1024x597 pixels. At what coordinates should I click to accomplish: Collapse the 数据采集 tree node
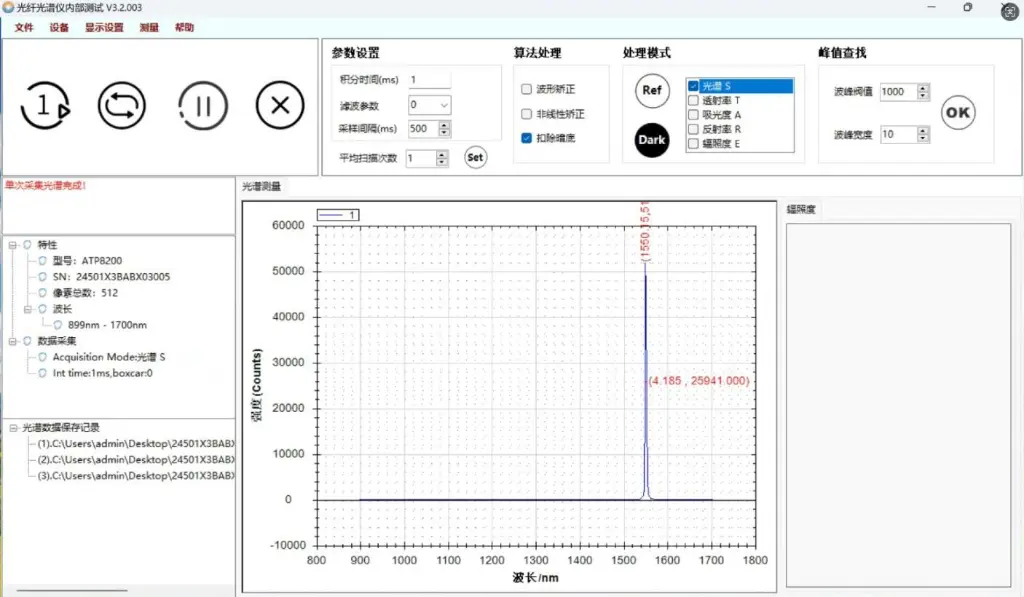tap(12, 341)
